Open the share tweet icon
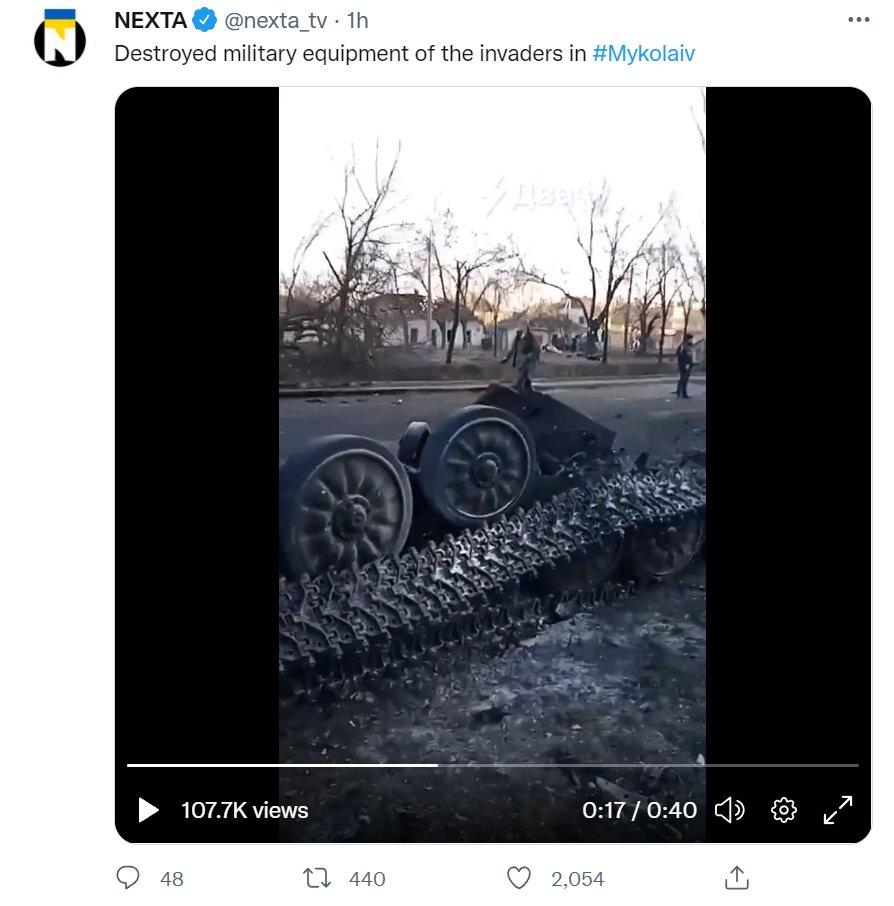The image size is (894, 906). pyautogui.click(x=736, y=877)
